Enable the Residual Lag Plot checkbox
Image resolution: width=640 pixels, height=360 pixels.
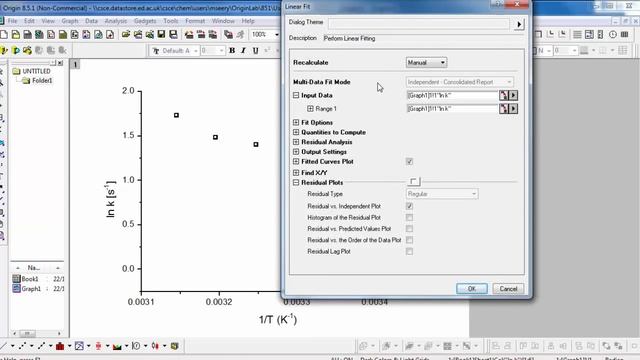pos(409,251)
